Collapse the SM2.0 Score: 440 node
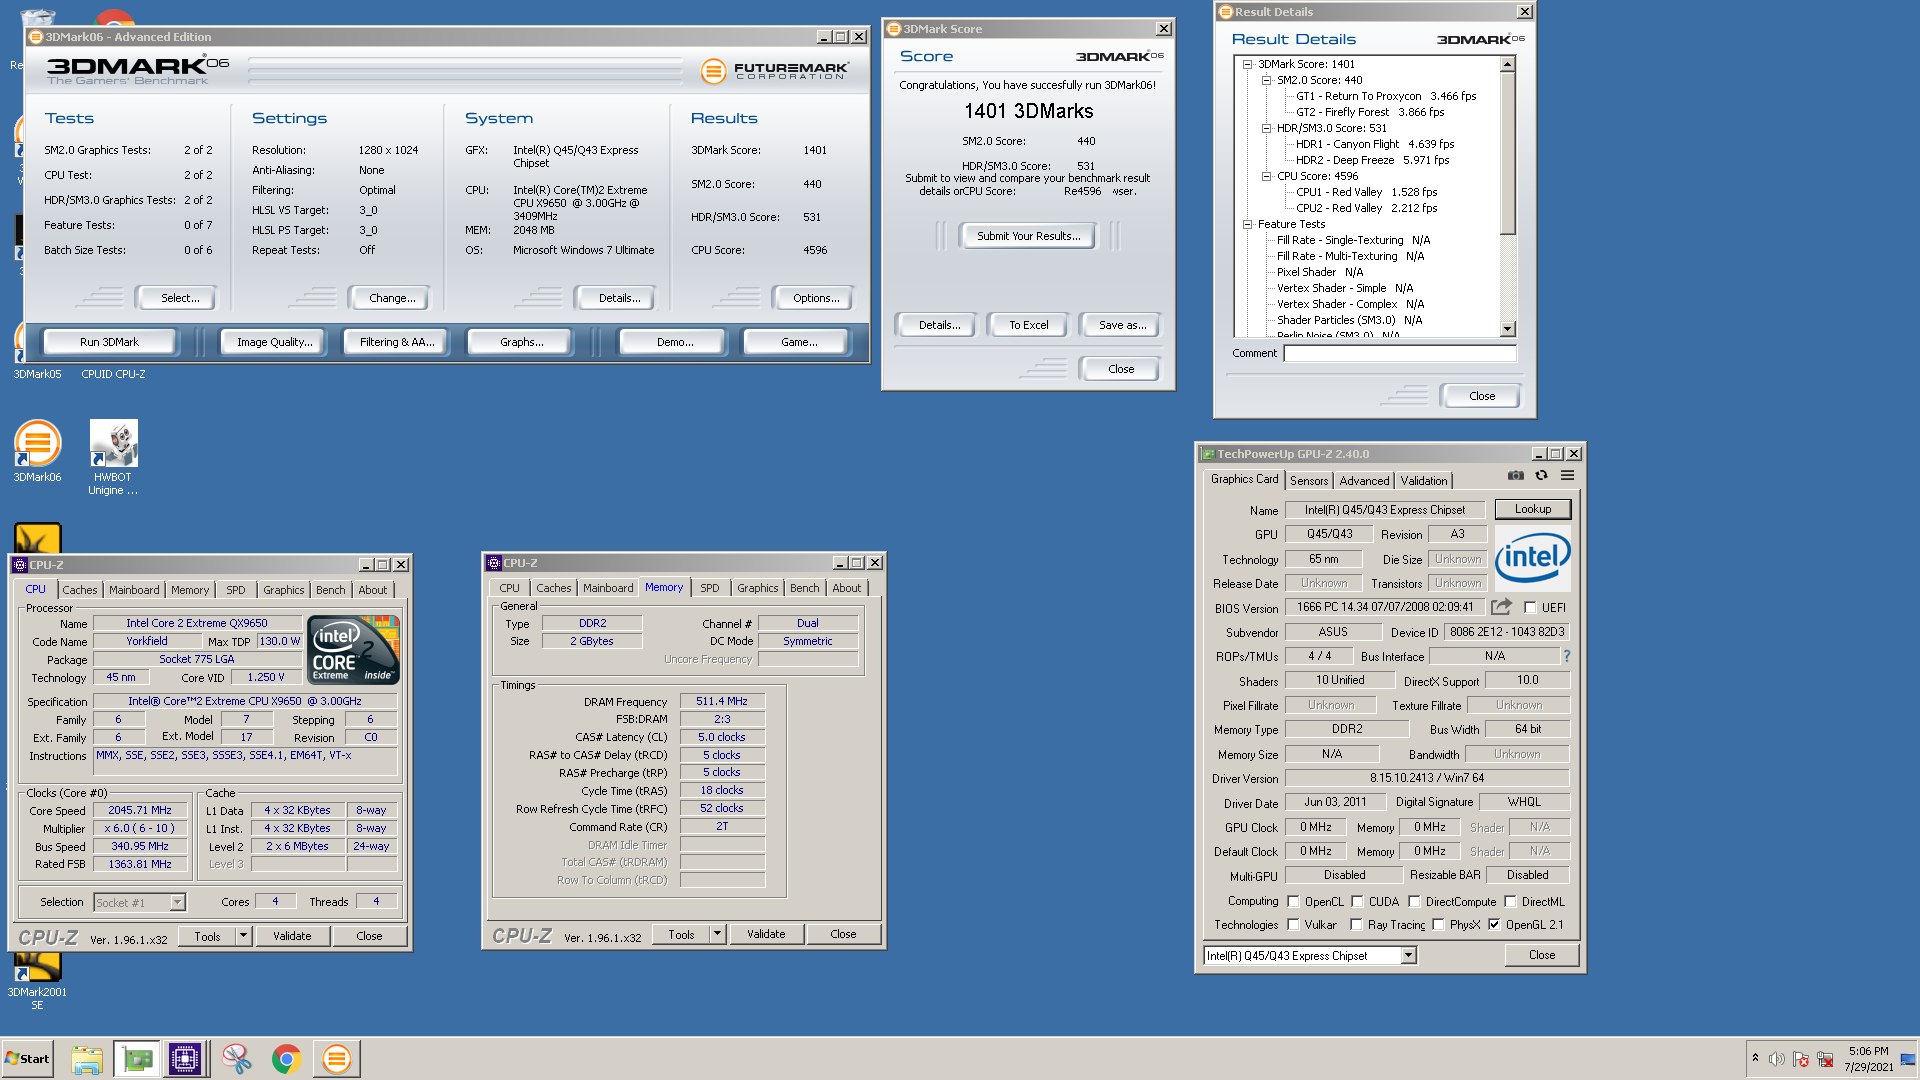This screenshot has height=1080, width=1920. click(1266, 80)
